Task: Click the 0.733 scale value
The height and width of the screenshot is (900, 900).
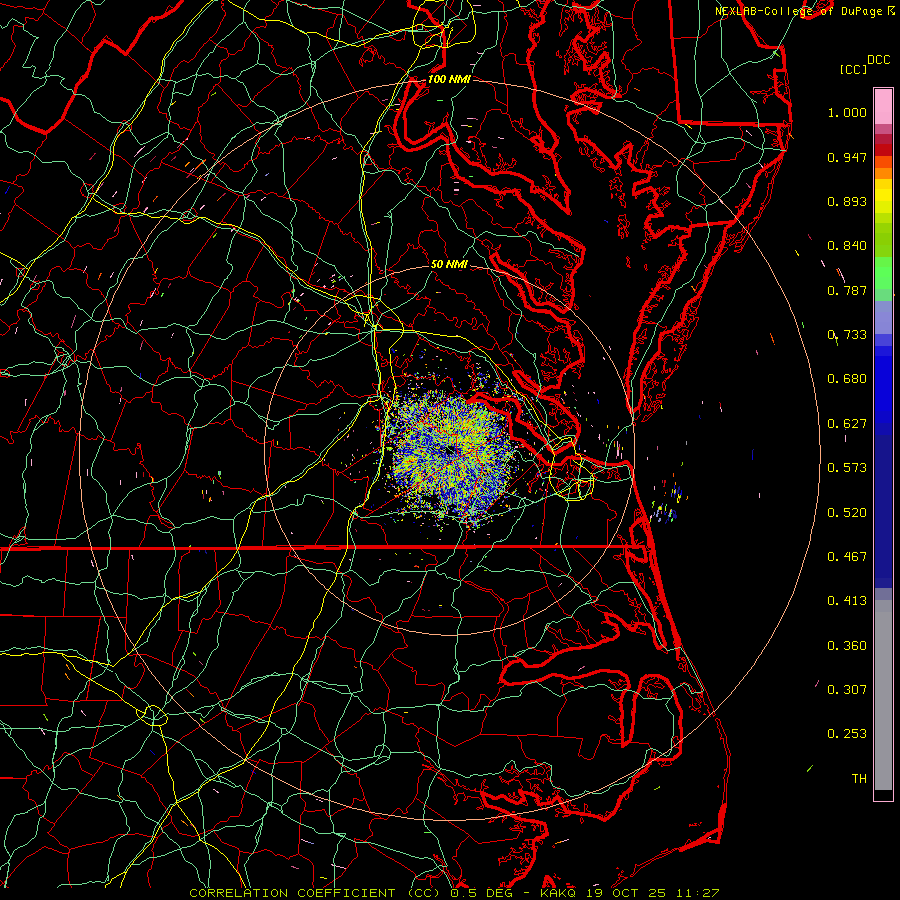Action: pyautogui.click(x=847, y=335)
